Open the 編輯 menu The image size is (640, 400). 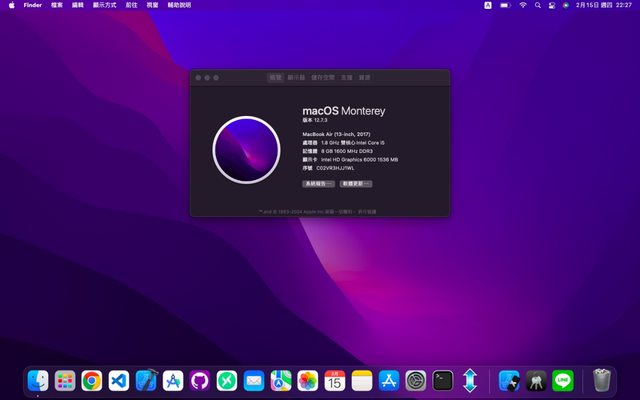click(78, 5)
